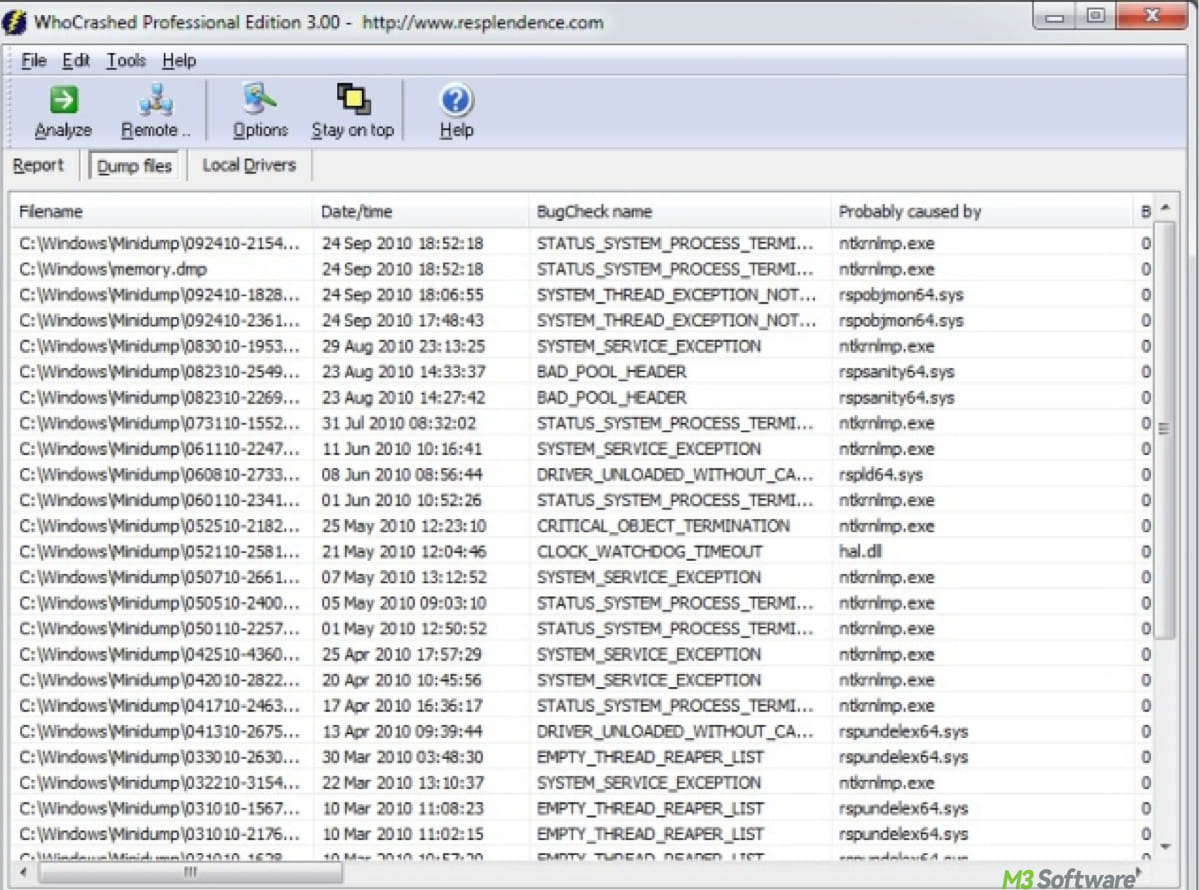
Task: Click BAD_POOL_HEADER at 14:33:37 row
Action: pyautogui.click(x=611, y=372)
